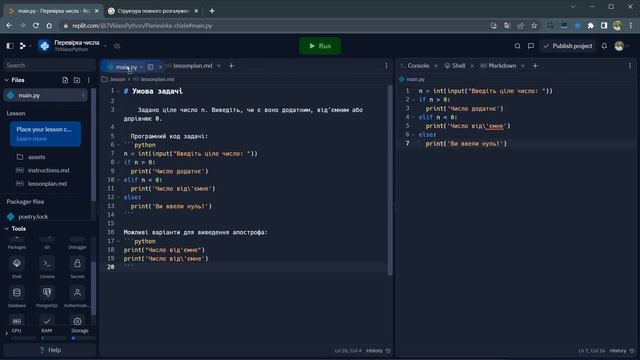Screen dimensions: 640x360
Task: Click Publish project button
Action: 568,46
